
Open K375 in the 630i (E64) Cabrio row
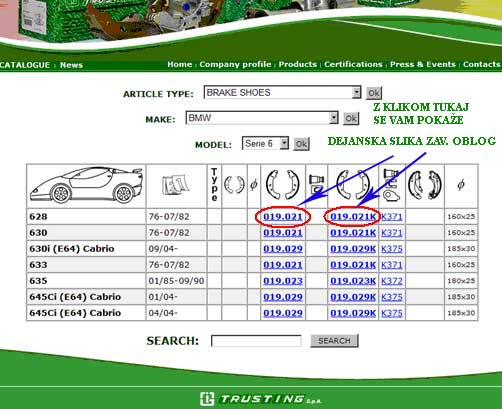coord(392,249)
